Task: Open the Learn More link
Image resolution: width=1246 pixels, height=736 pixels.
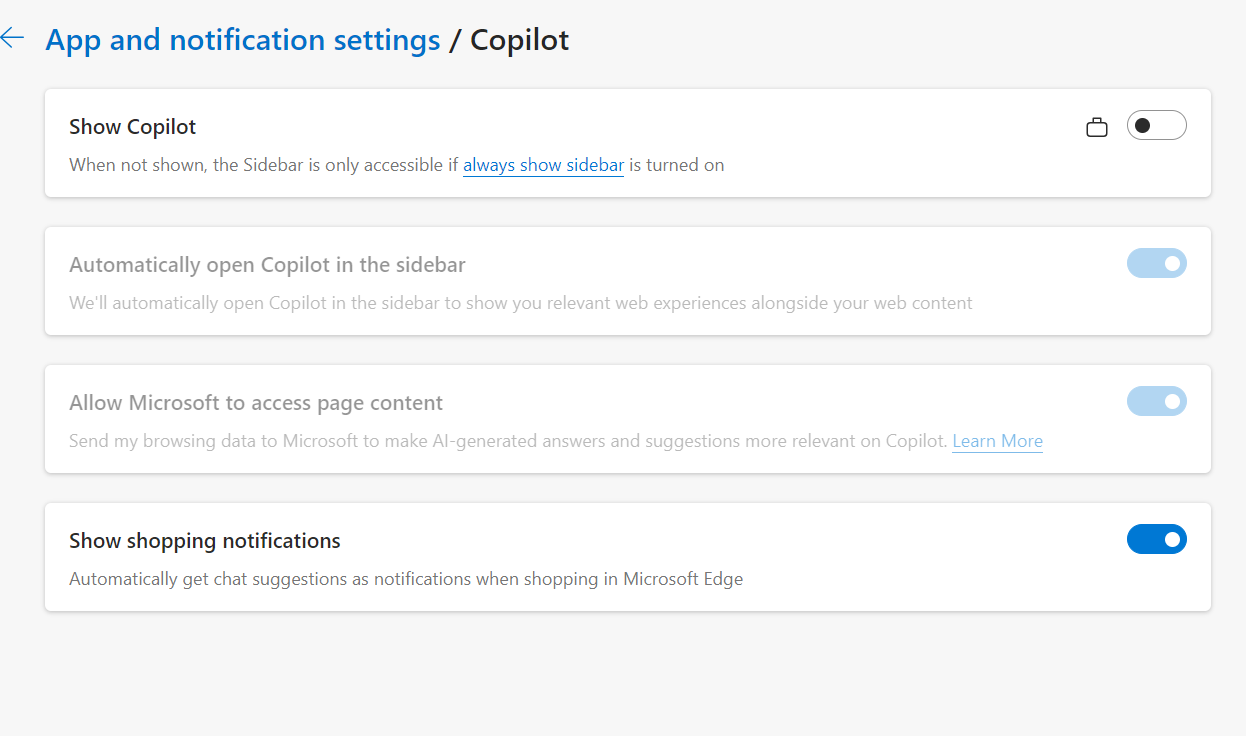Action: click(x=997, y=441)
